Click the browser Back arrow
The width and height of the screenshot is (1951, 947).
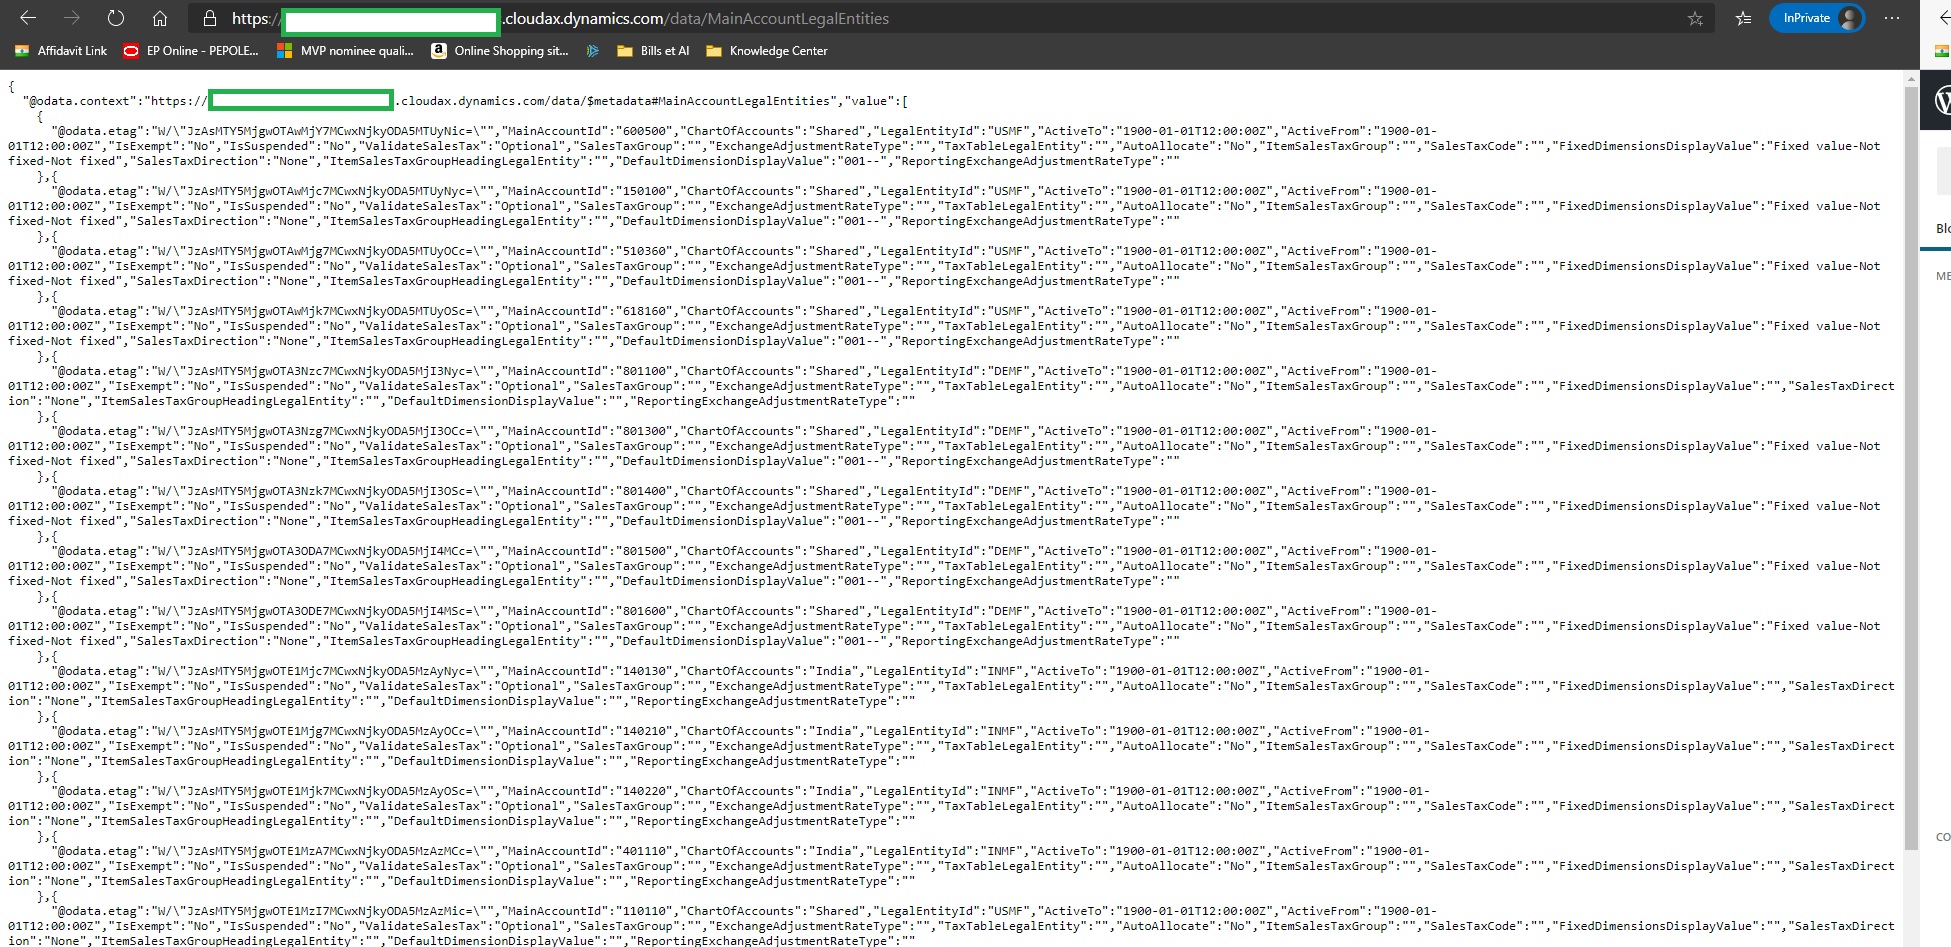coord(28,18)
